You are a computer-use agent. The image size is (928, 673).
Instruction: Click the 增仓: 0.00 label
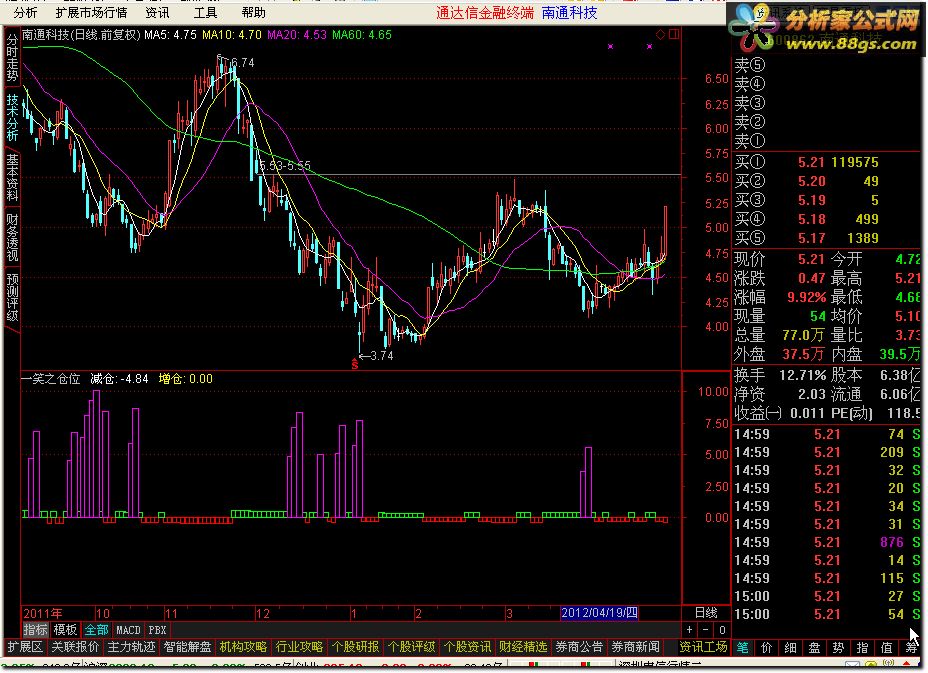coord(185,379)
